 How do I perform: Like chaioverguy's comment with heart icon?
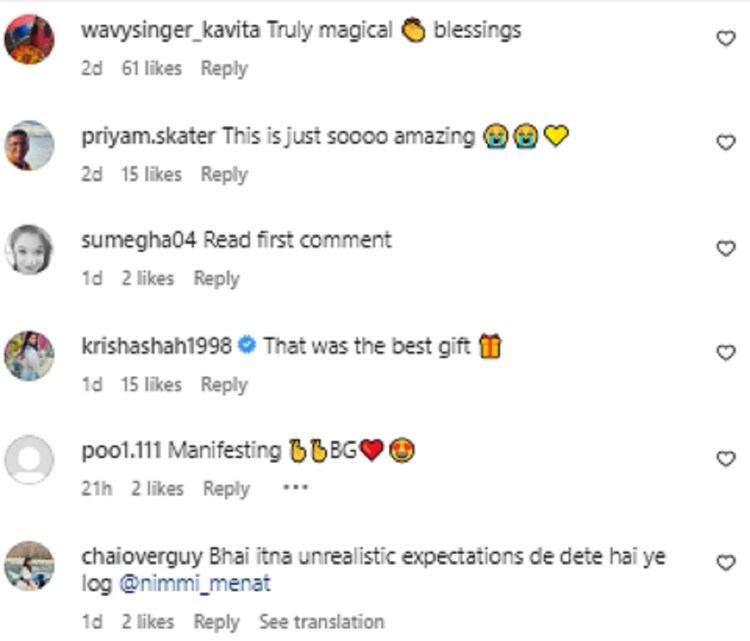click(727, 564)
